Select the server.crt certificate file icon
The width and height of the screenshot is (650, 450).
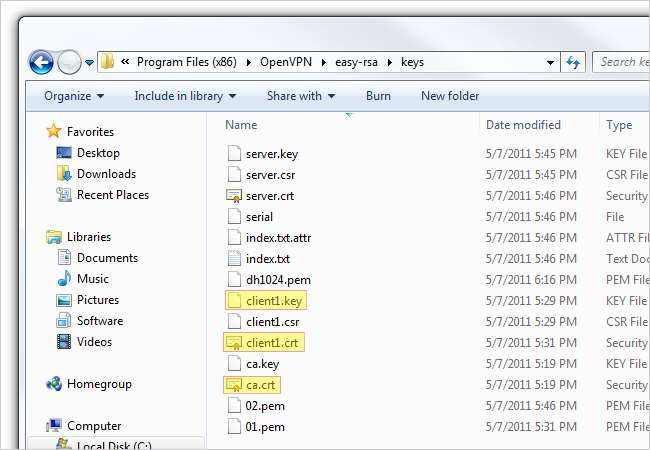[234, 196]
